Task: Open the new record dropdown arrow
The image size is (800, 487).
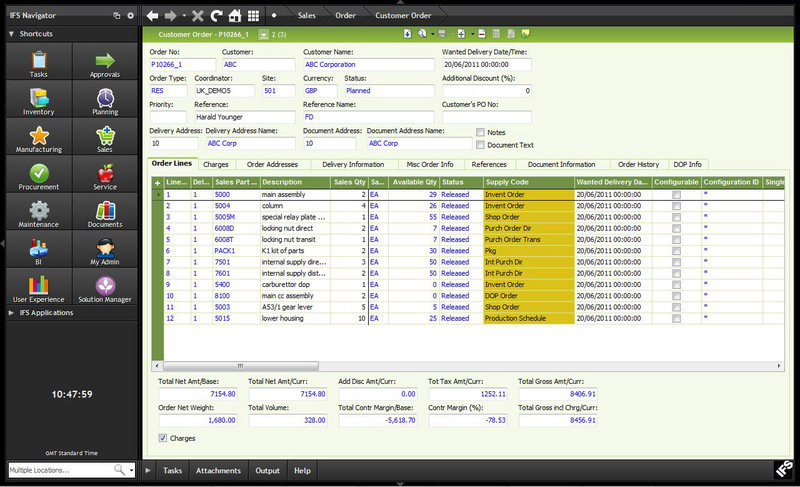Action: tap(472, 34)
